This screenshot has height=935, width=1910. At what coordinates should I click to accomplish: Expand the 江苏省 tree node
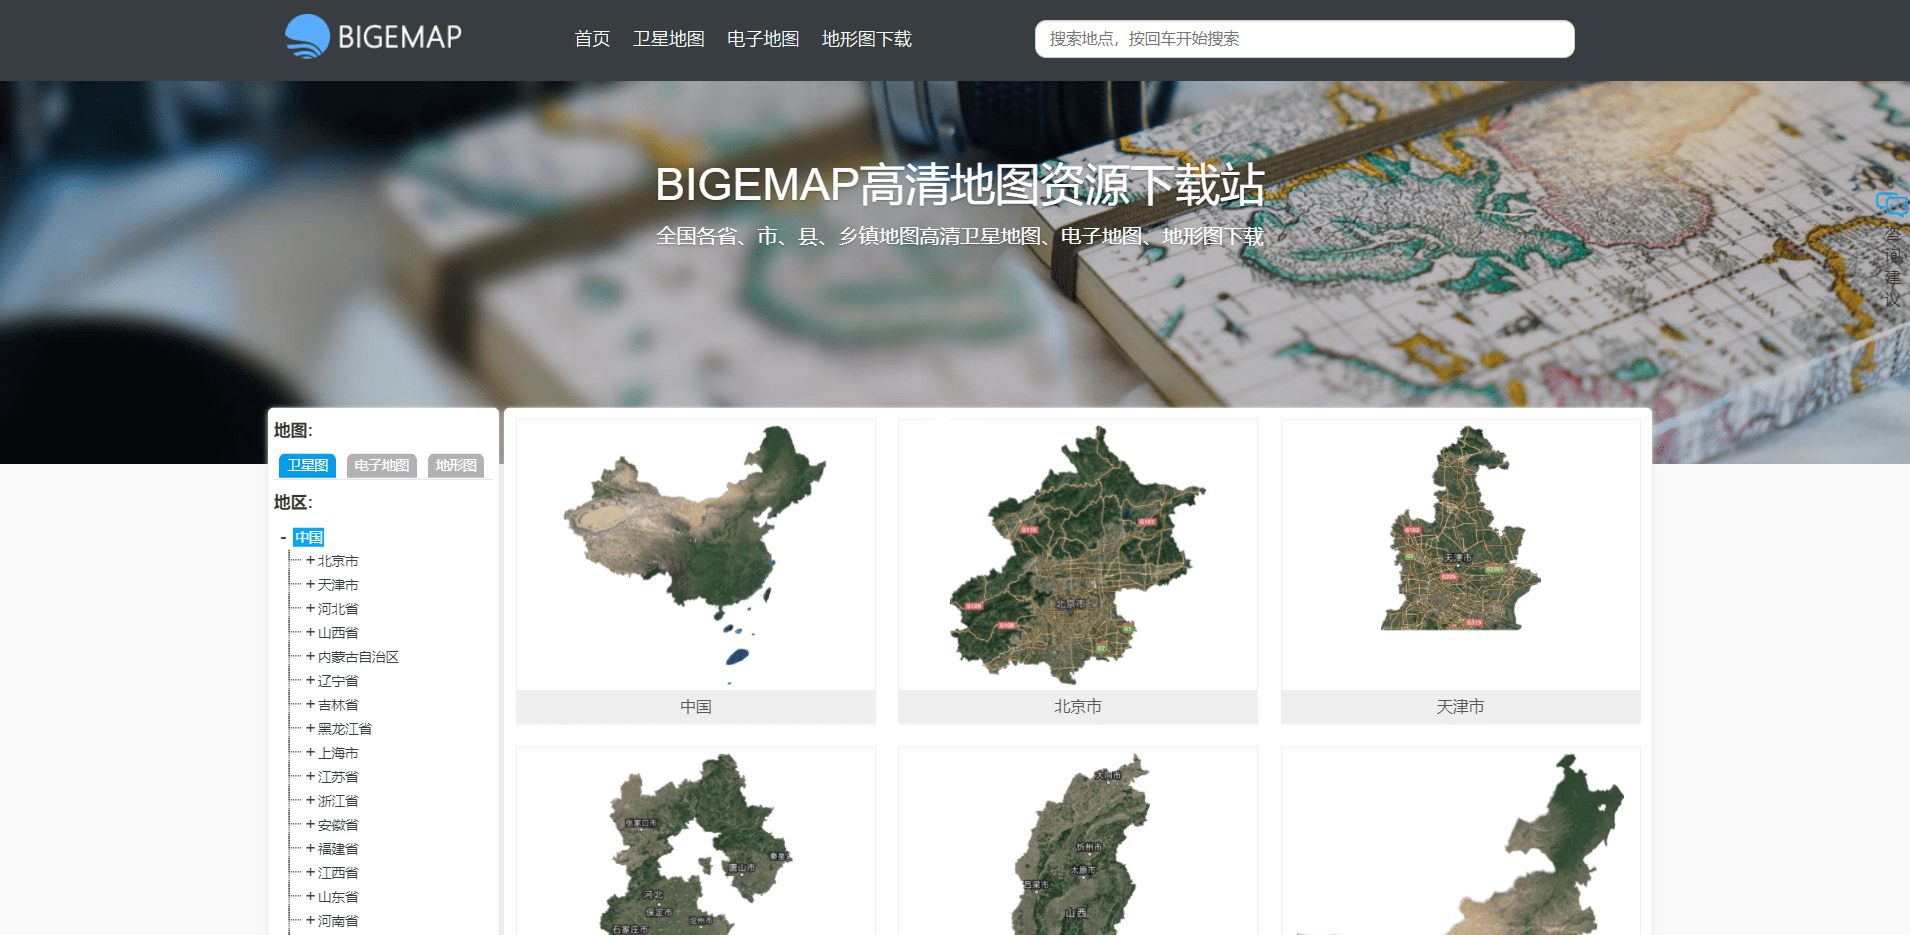(310, 777)
